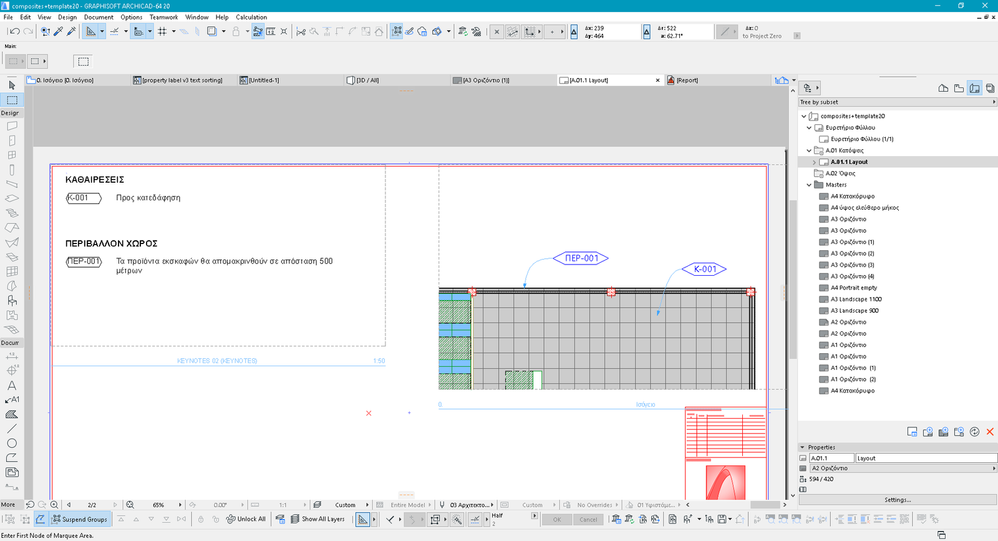The height and width of the screenshot is (541, 998).
Task: Select the Circle tool in toolbox
Action: [x=11, y=443]
